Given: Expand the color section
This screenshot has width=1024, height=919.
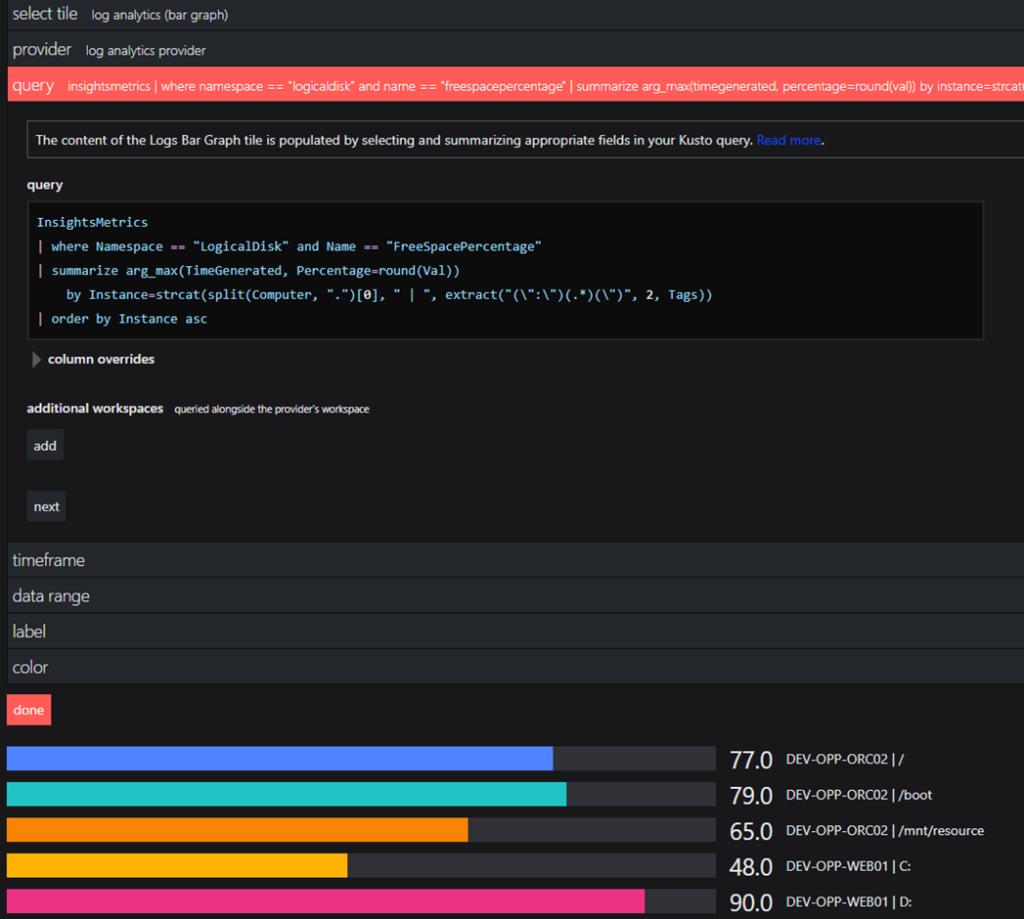Looking at the screenshot, I should [30, 667].
